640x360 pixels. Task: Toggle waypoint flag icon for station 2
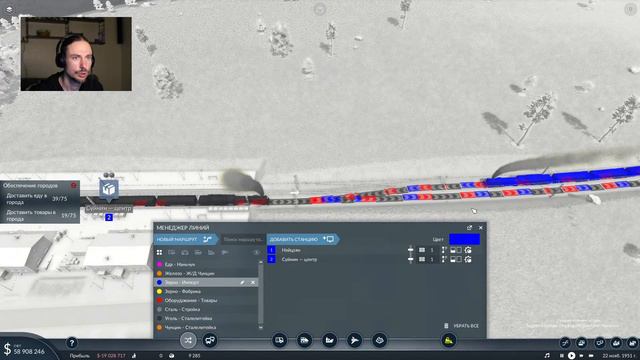click(x=444, y=259)
